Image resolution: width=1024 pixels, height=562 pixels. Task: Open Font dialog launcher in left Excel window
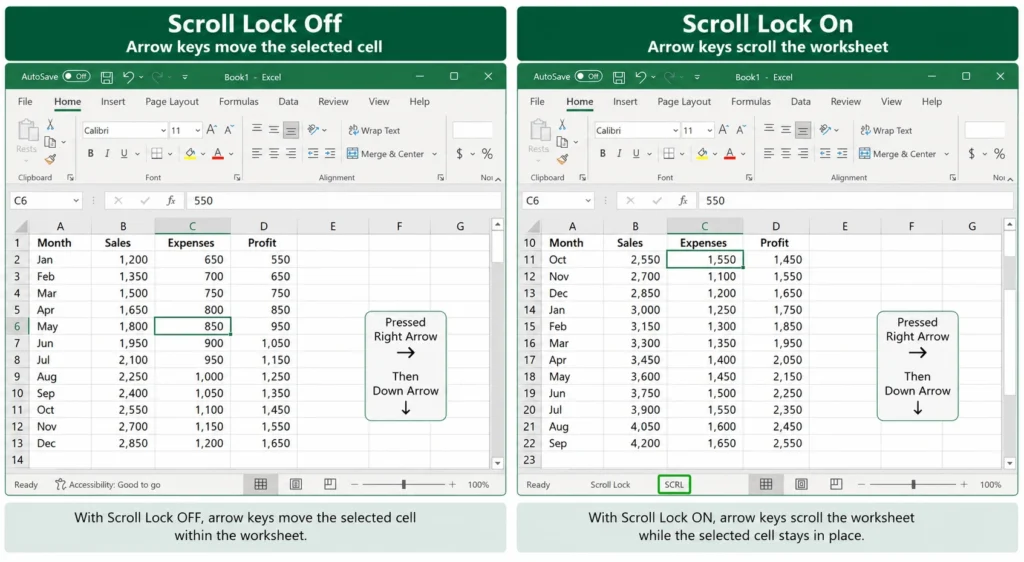[x=237, y=178]
